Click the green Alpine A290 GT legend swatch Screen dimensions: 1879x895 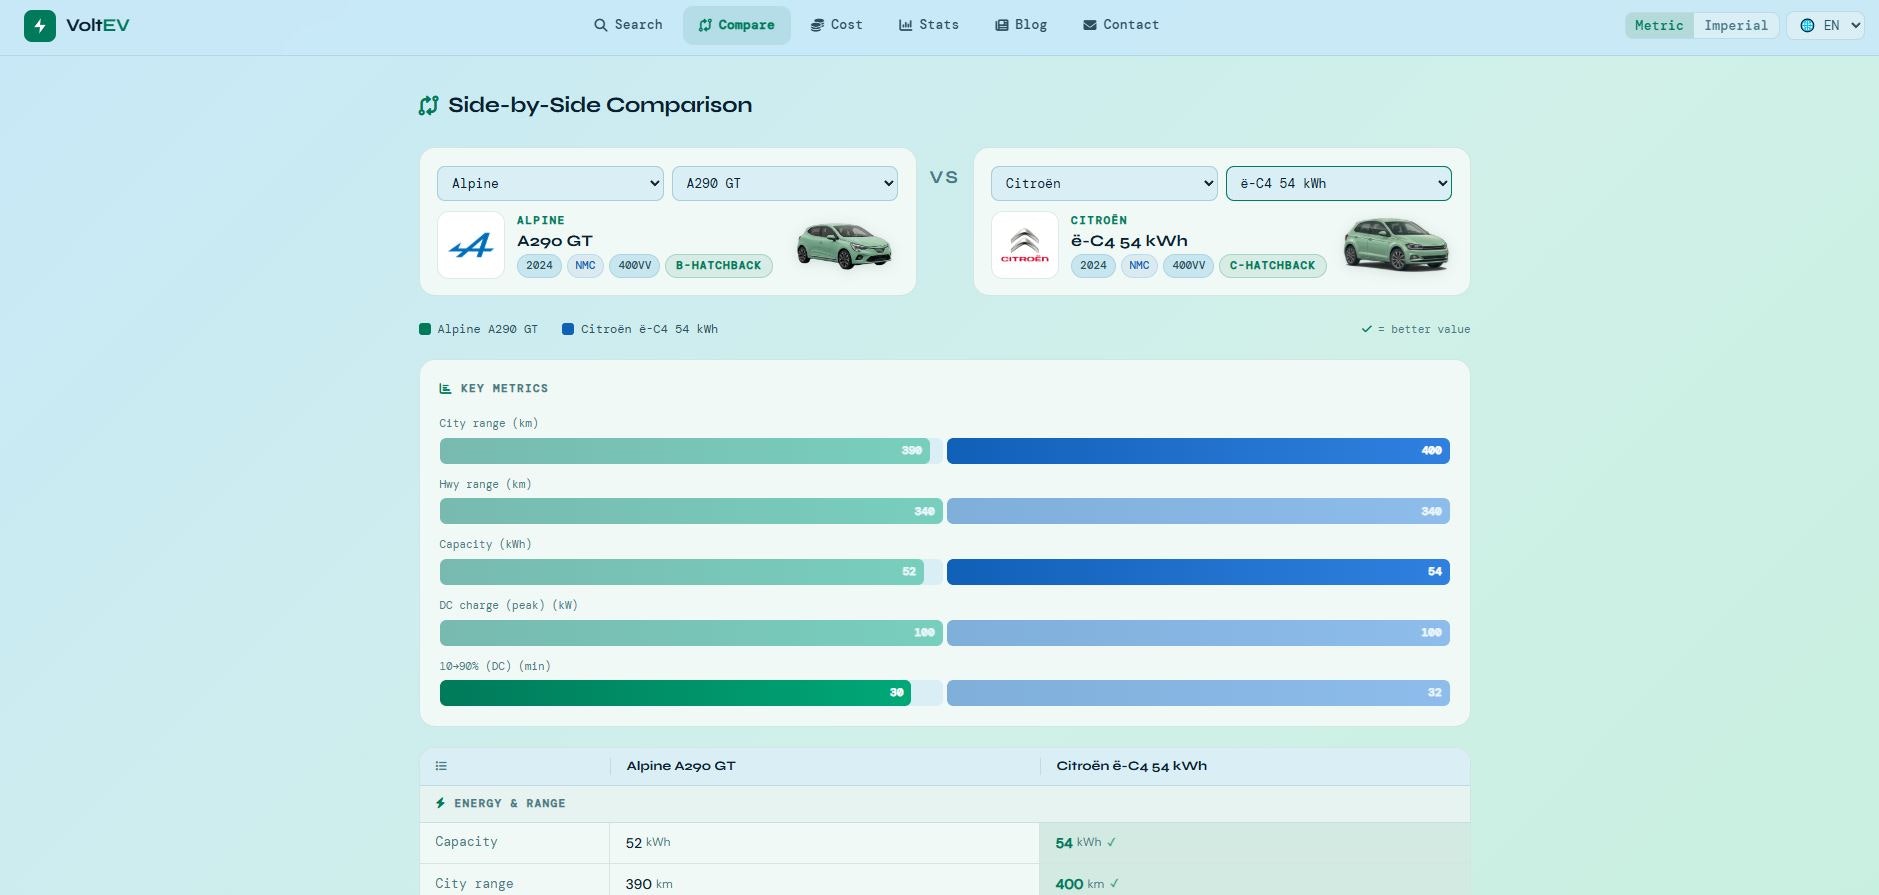tap(425, 329)
